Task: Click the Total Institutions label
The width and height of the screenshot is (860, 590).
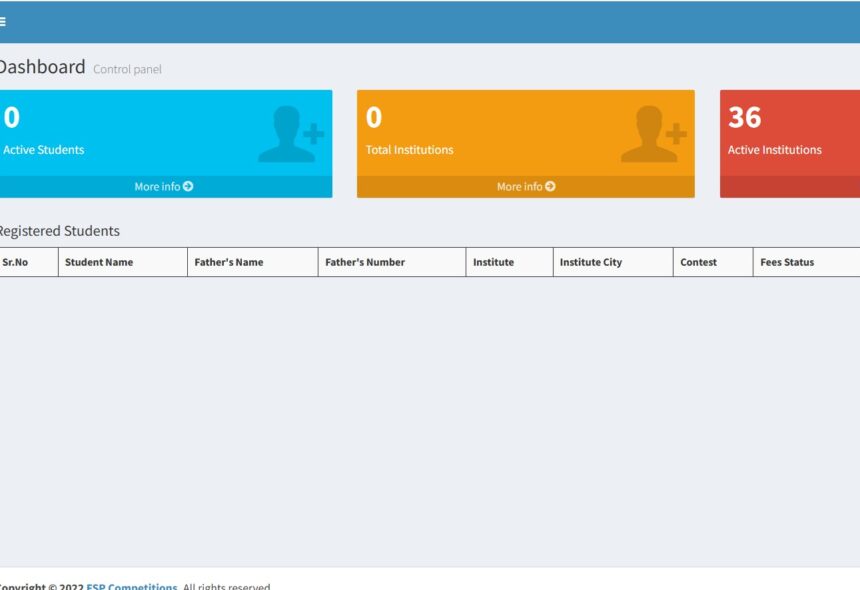Action: tap(410, 150)
